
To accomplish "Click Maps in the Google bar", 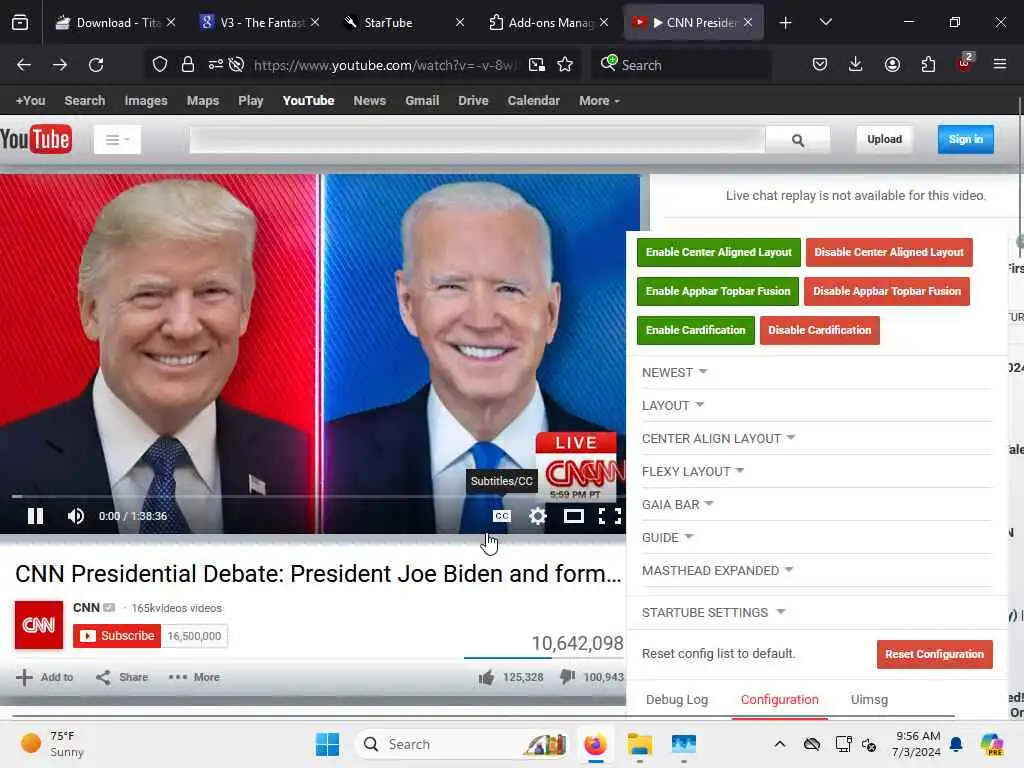I will pyautogui.click(x=202, y=101).
